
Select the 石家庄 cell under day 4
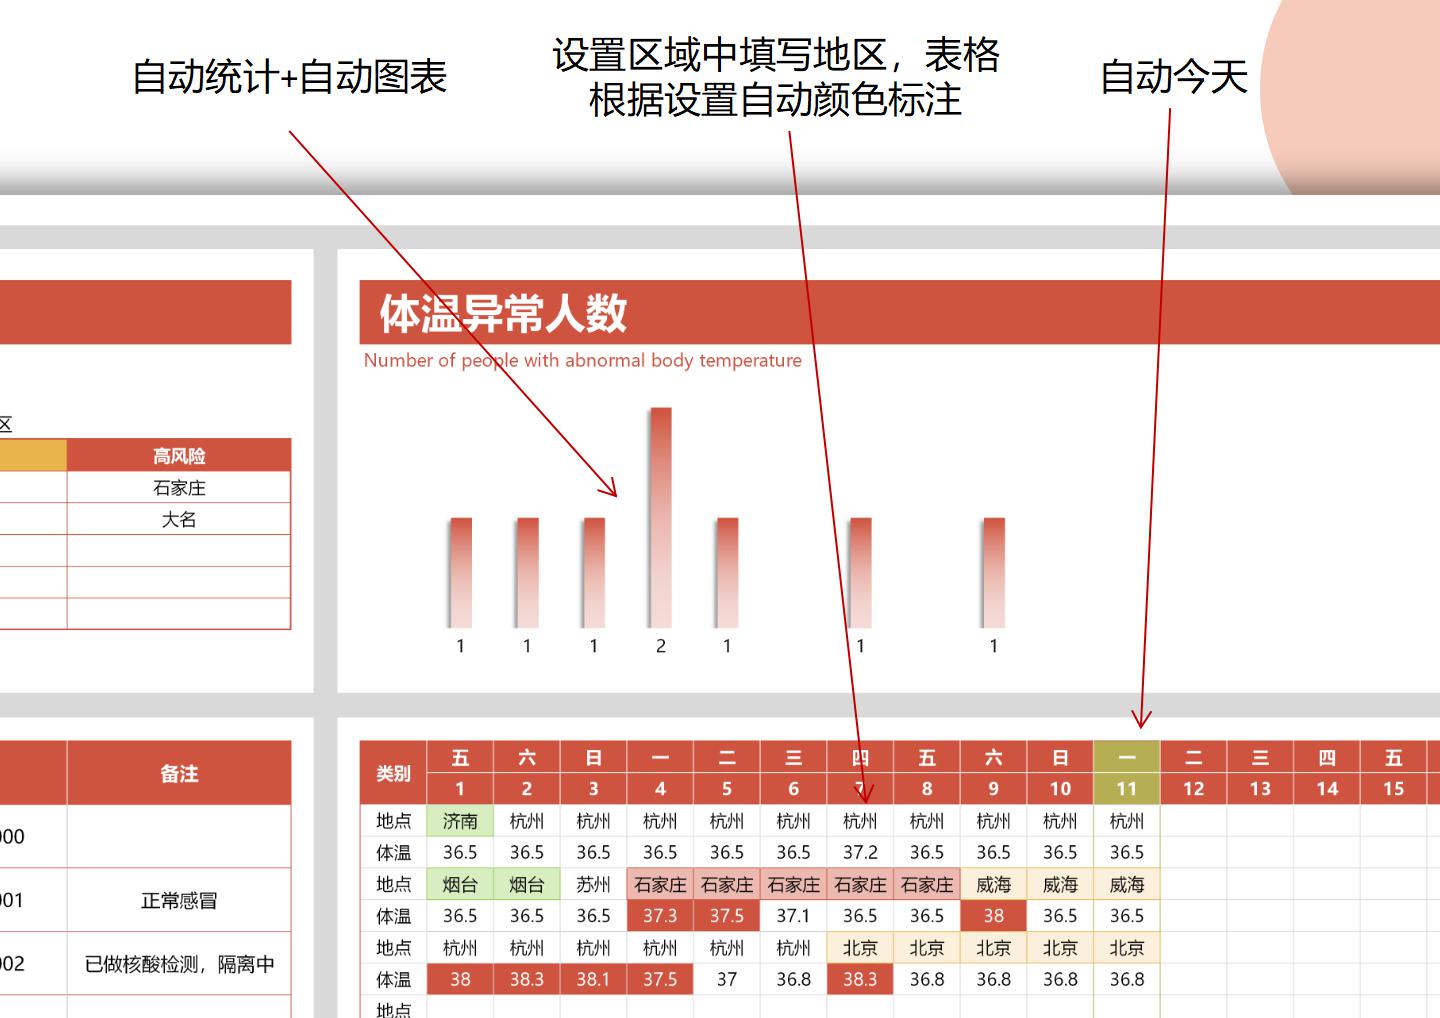pyautogui.click(x=660, y=884)
